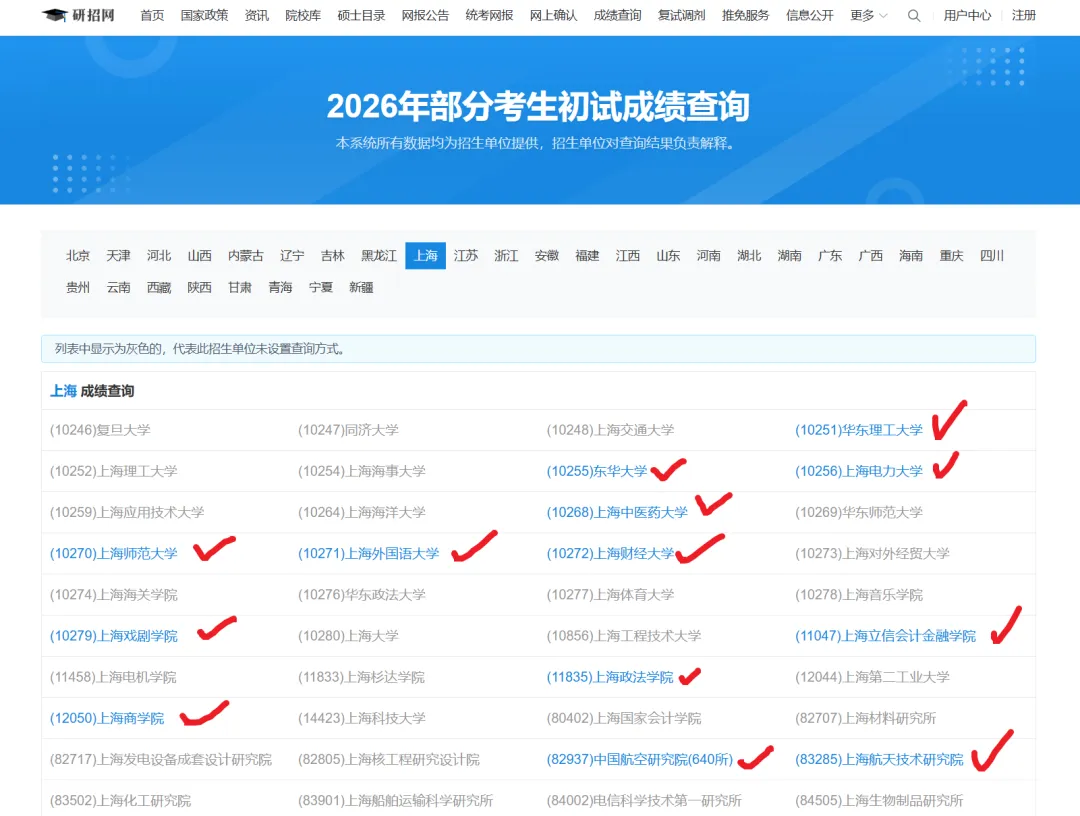Open (11835)上海政法学院 score query link
Image resolution: width=1080 pixels, height=816 pixels.
[x=610, y=677]
